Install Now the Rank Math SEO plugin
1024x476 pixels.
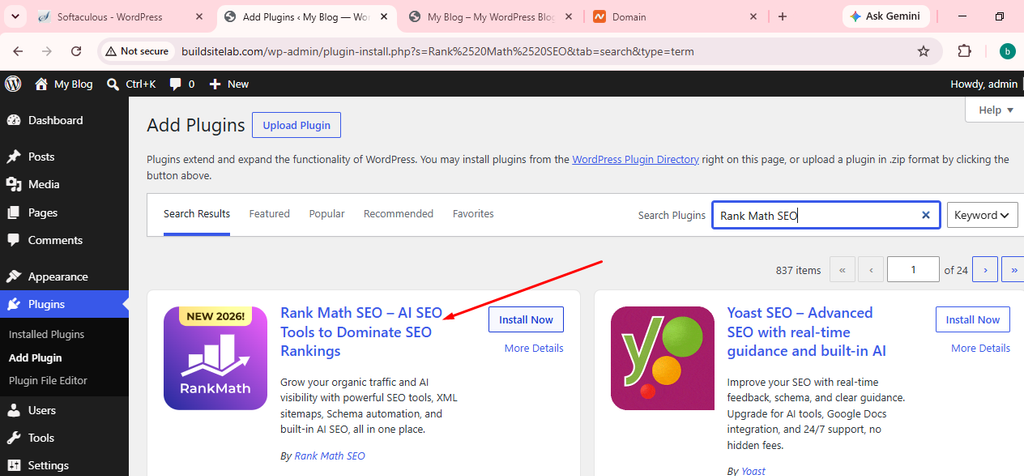[526, 320]
